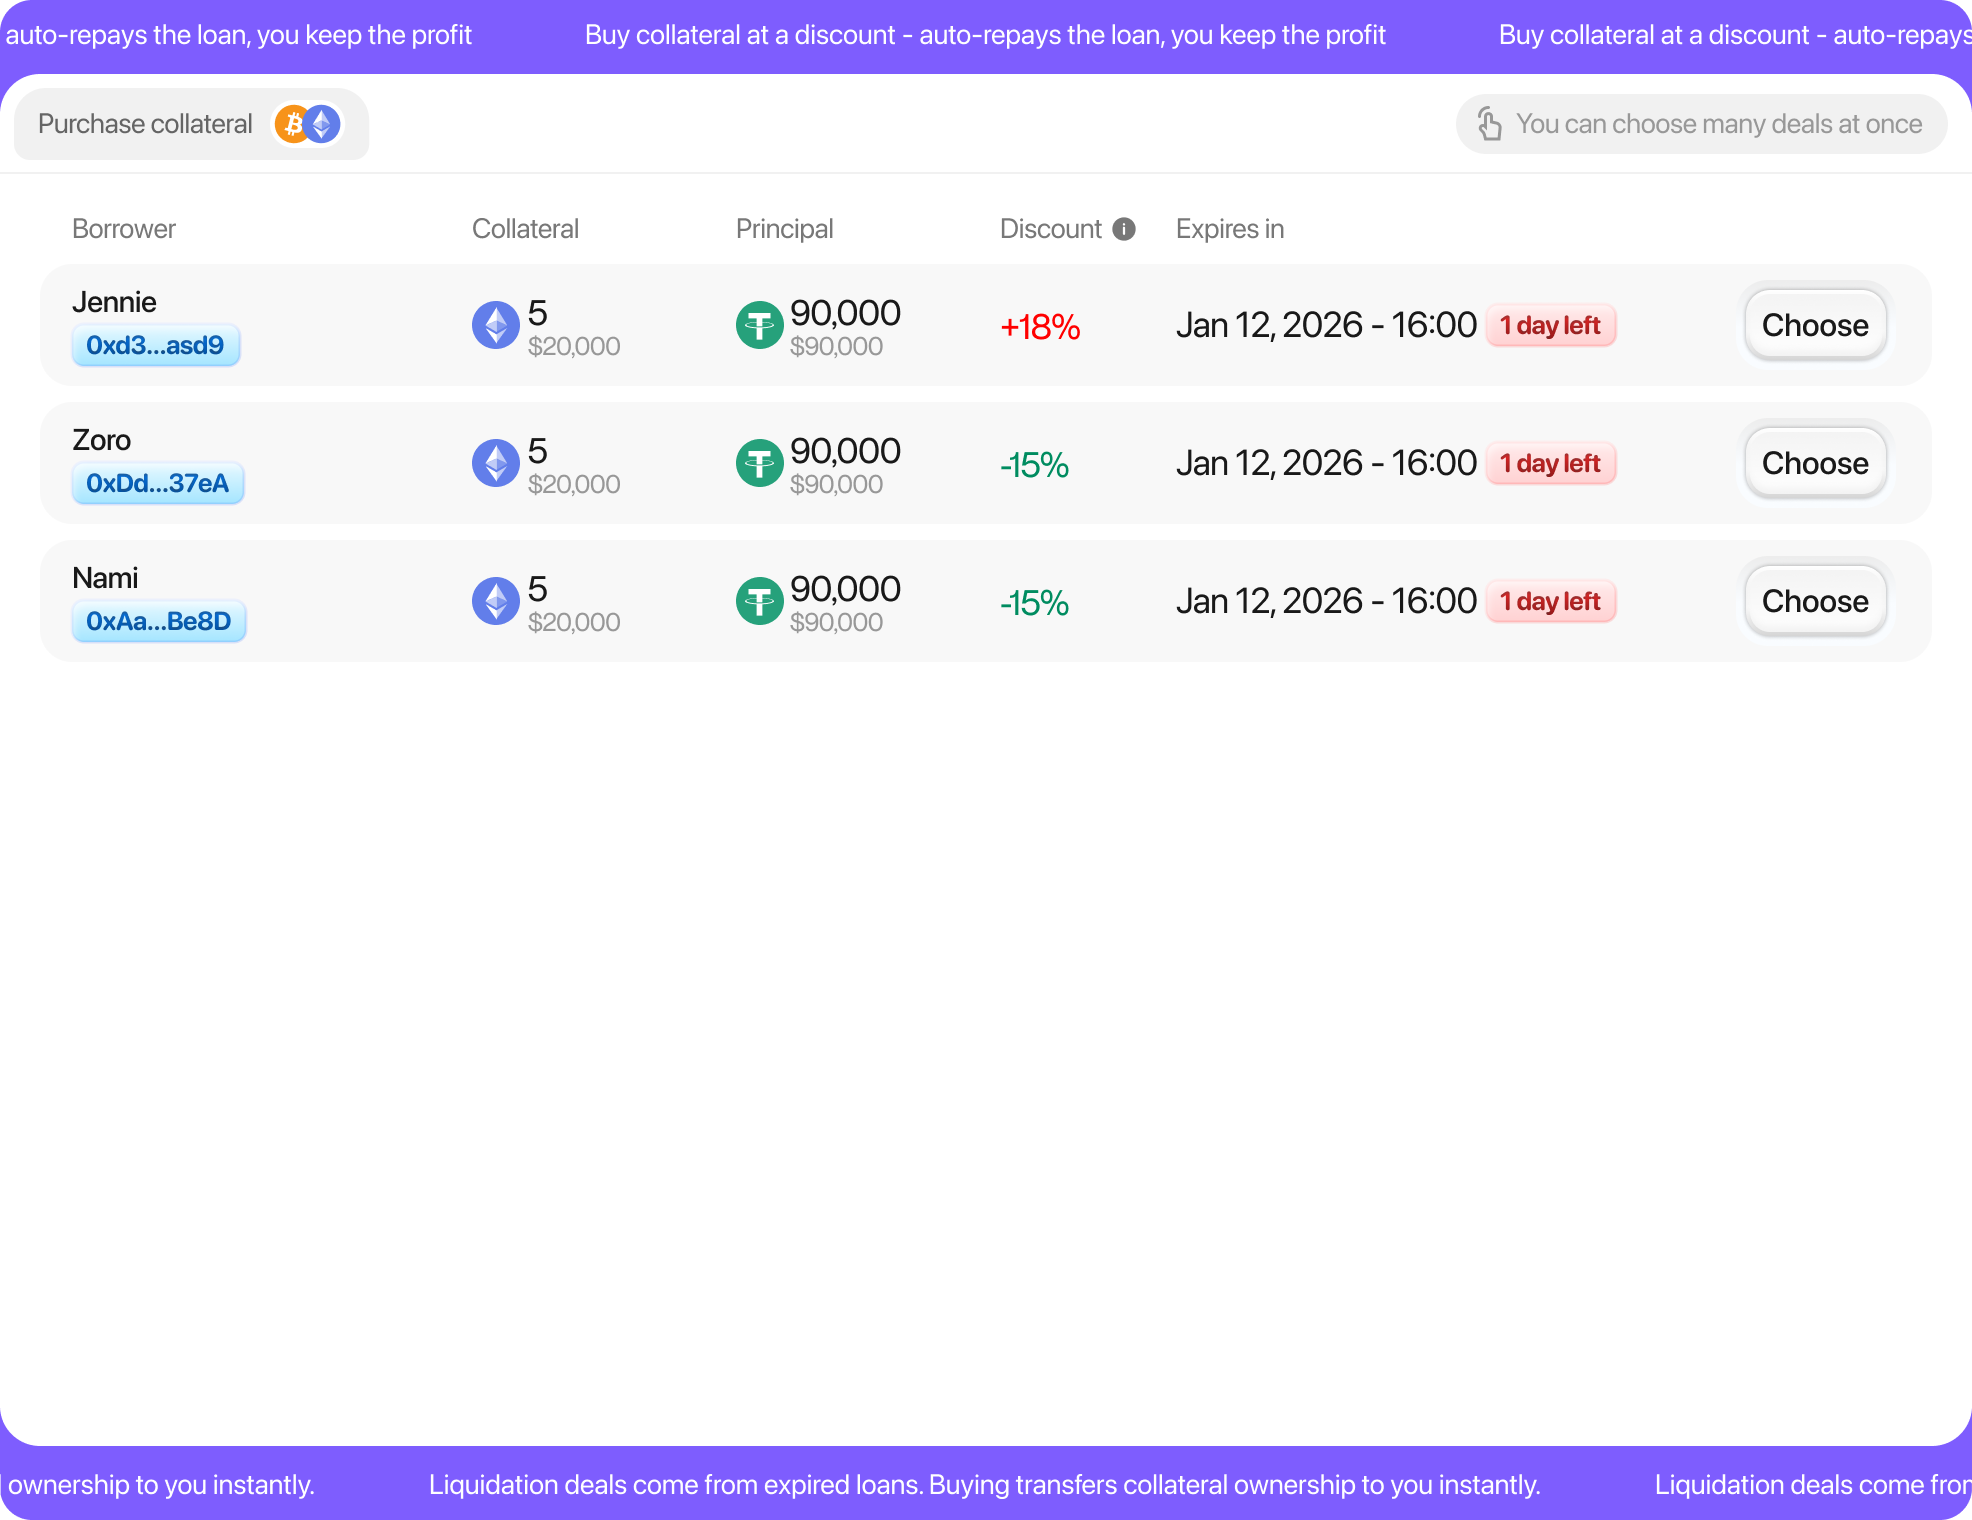The width and height of the screenshot is (1972, 1520).
Task: Click Zoro's collateral value $20,000
Action: click(x=574, y=485)
